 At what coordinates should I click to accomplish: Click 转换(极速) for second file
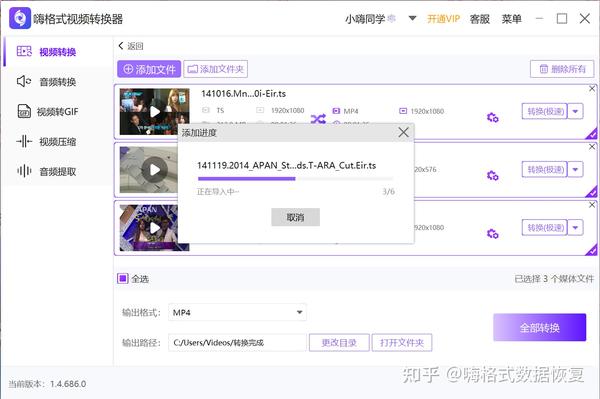tap(545, 169)
